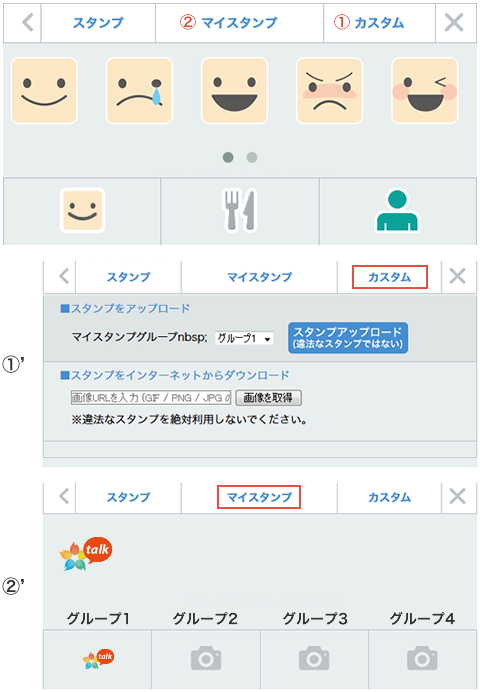Click the image URL input field

point(151,397)
